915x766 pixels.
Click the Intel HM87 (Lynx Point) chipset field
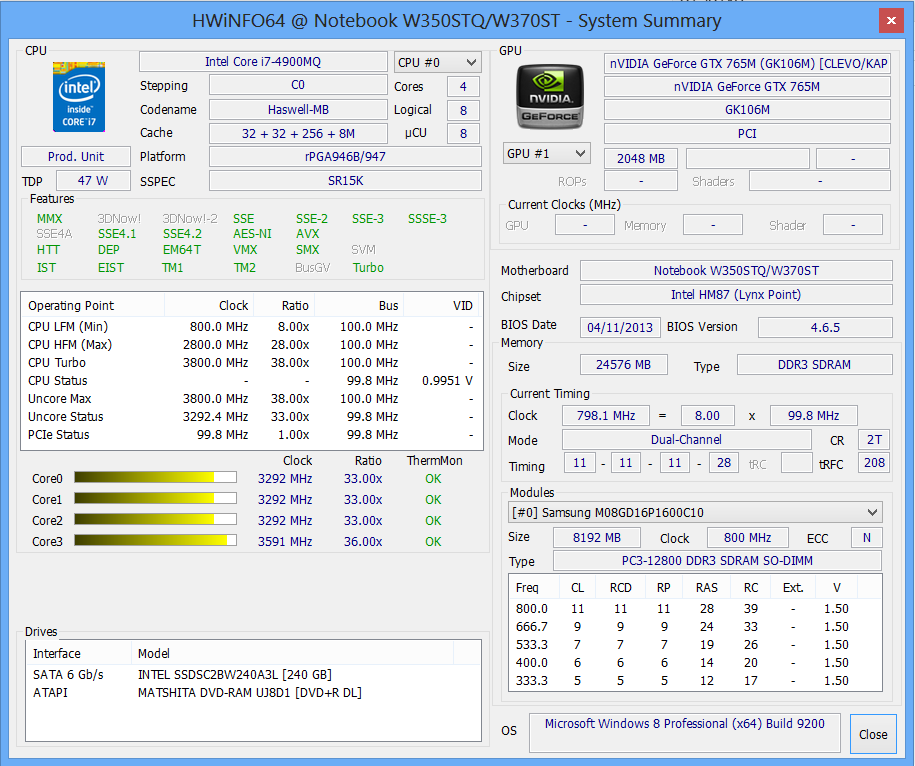coord(736,295)
